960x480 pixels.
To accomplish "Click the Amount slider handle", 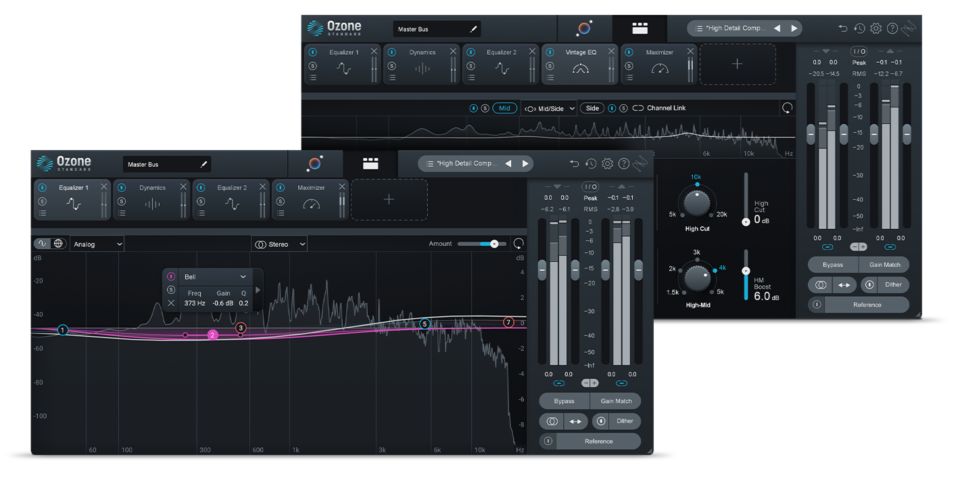I will point(494,244).
